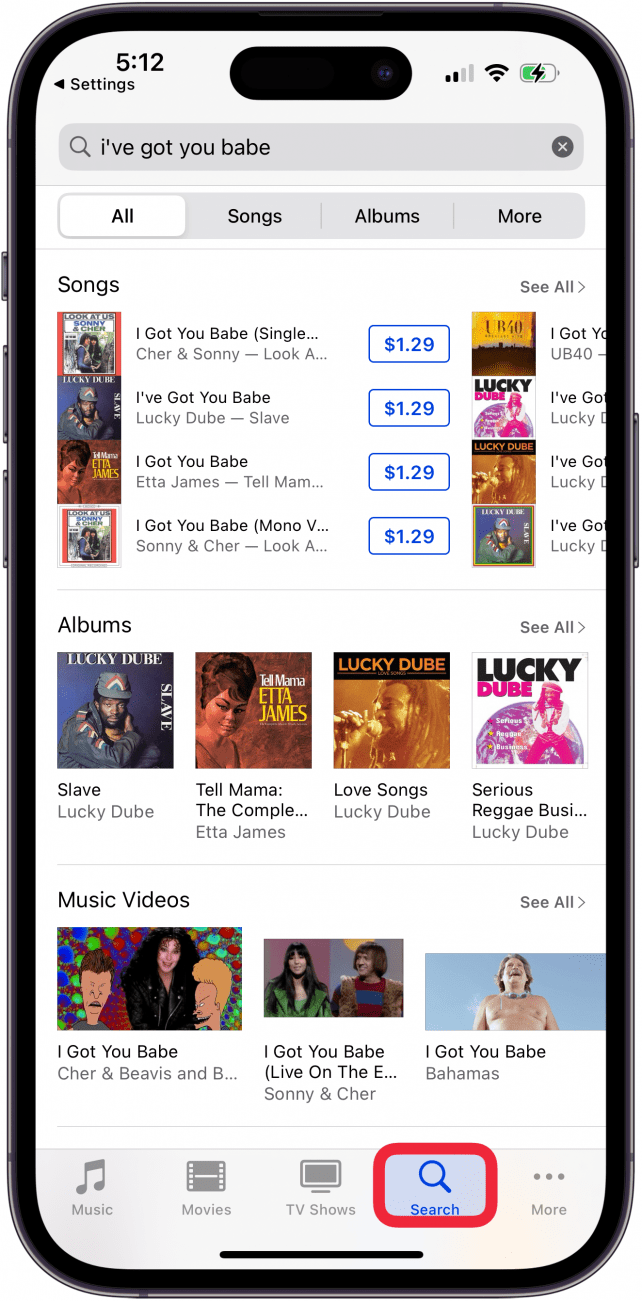Select the All filter segment
The height and width of the screenshot is (1301, 642).
[x=123, y=216]
